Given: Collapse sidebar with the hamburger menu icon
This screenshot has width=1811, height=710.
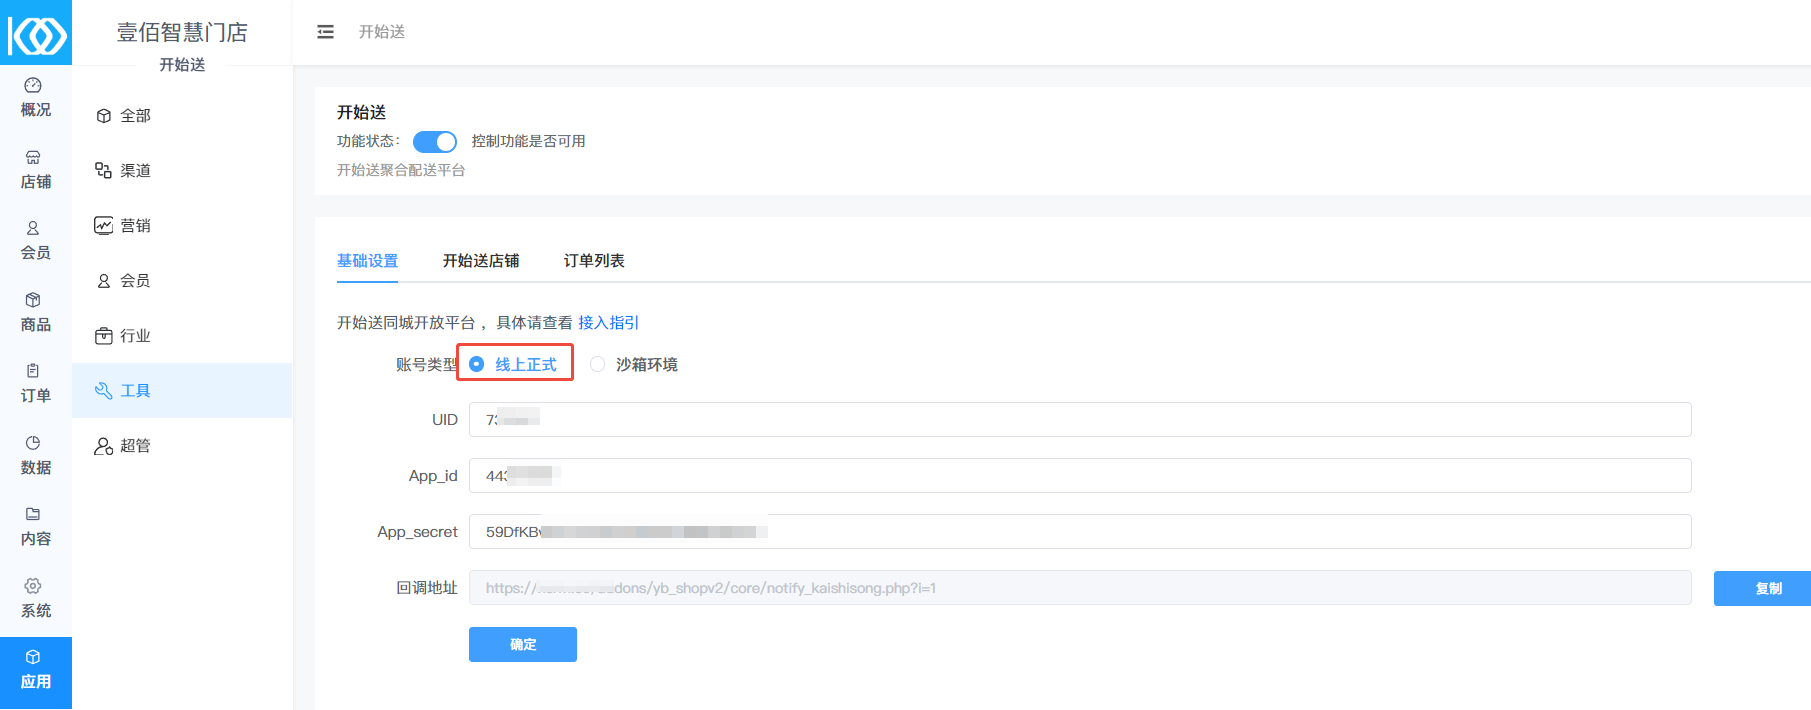Looking at the screenshot, I should (325, 32).
